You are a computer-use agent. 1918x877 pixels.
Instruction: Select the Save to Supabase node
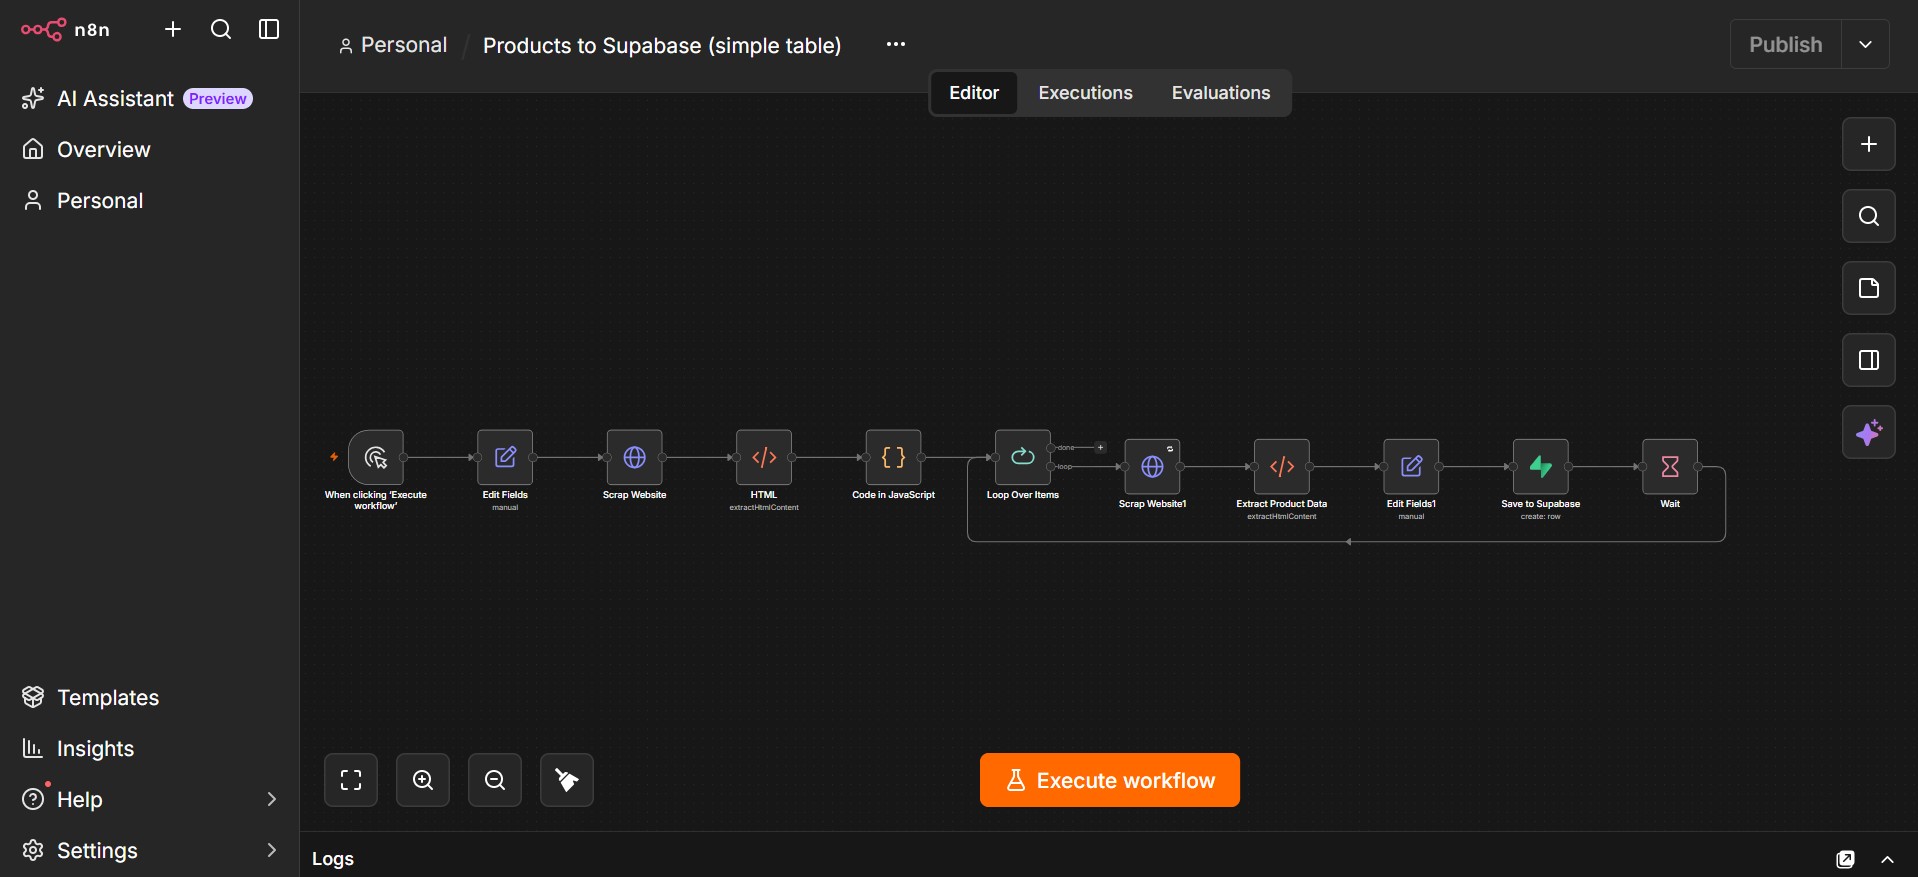[1541, 466]
